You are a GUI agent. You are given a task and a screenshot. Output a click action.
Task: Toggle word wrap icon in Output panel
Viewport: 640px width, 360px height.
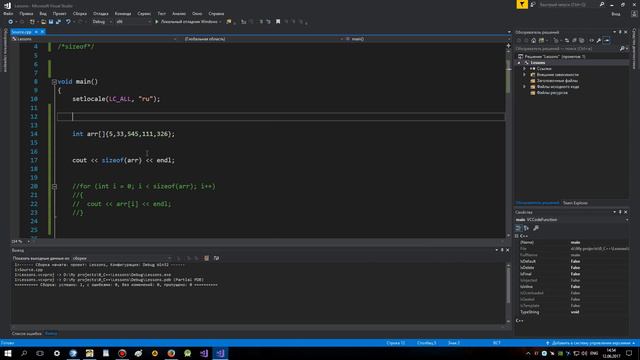pyautogui.click(x=216, y=258)
